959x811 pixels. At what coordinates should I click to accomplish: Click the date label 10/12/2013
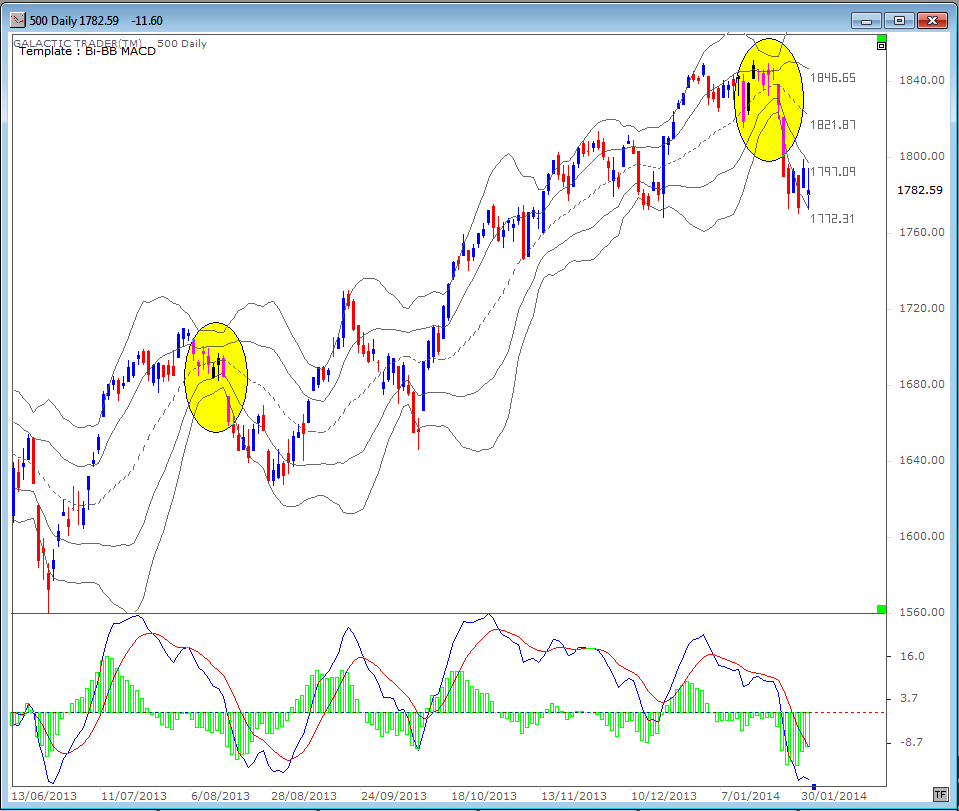click(x=664, y=796)
